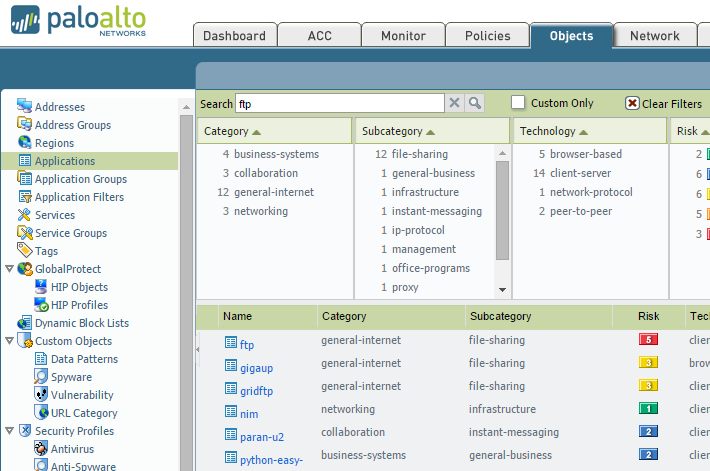This screenshot has height=471, width=710.
Task: Click the Subcategory table column header
Action: point(500,316)
